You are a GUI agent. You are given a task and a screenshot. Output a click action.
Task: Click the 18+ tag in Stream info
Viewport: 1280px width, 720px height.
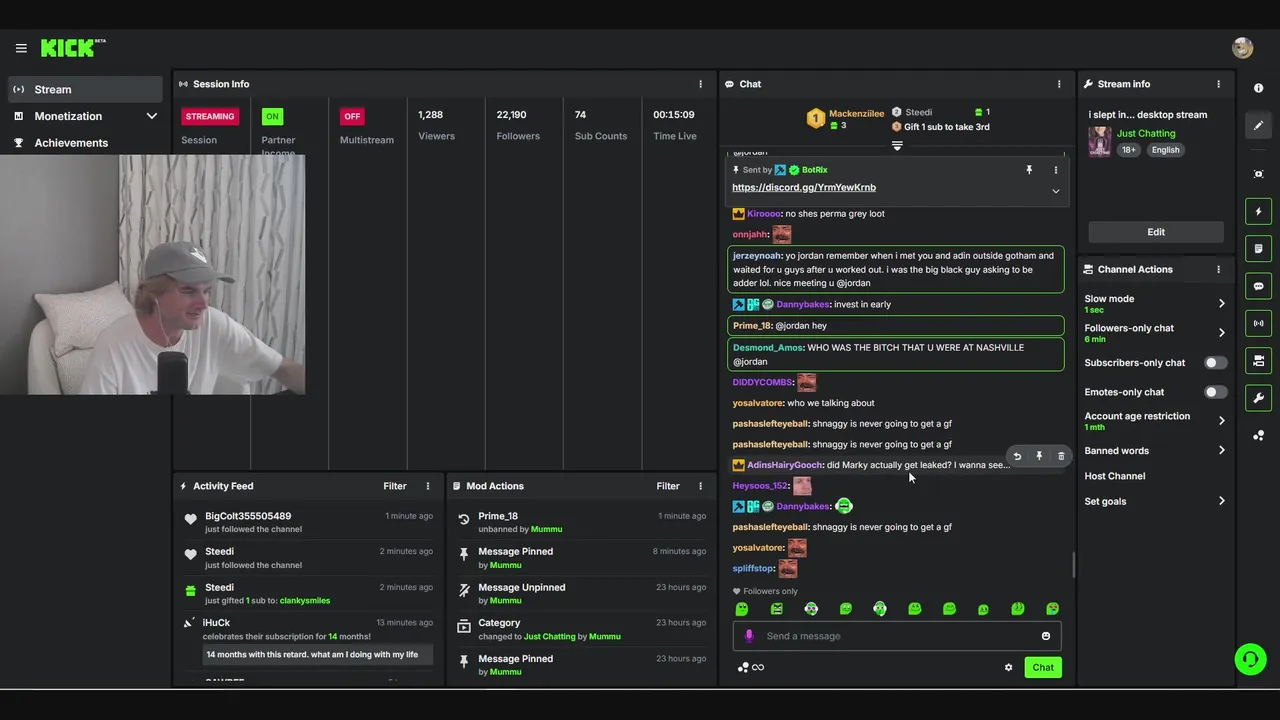(x=1128, y=150)
